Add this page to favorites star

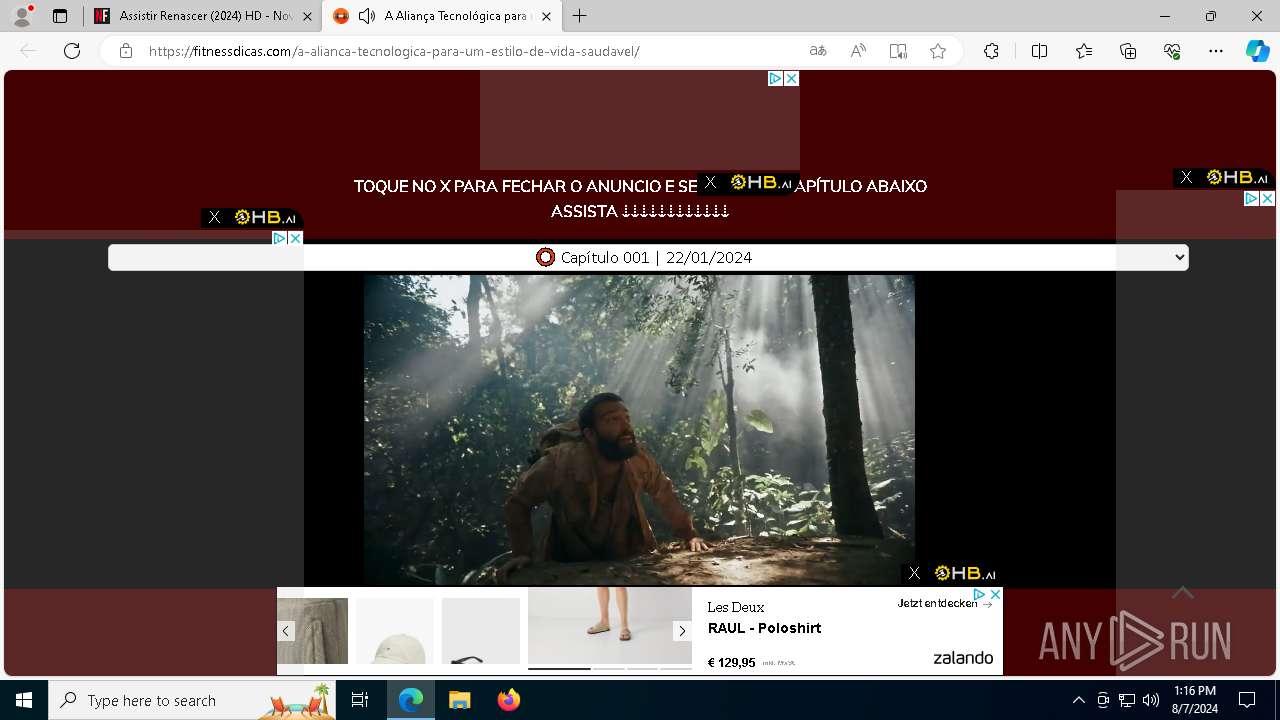[938, 51]
